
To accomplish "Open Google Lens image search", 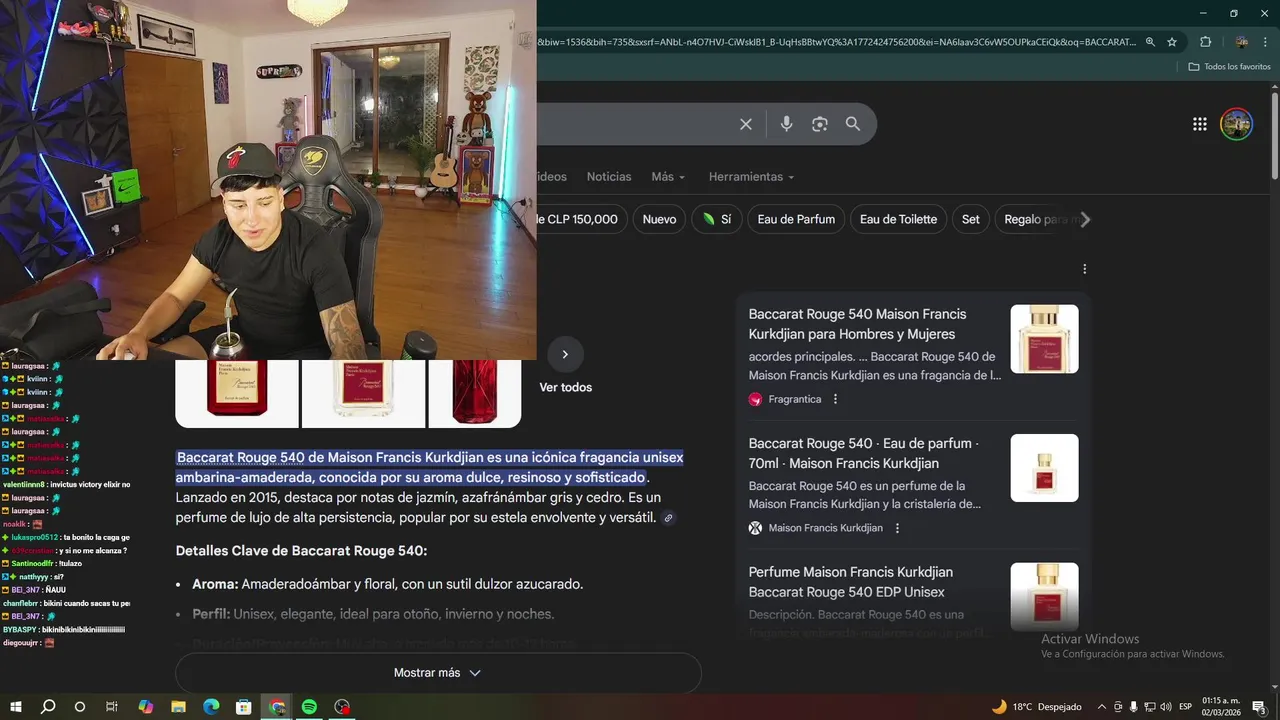I will (820, 124).
